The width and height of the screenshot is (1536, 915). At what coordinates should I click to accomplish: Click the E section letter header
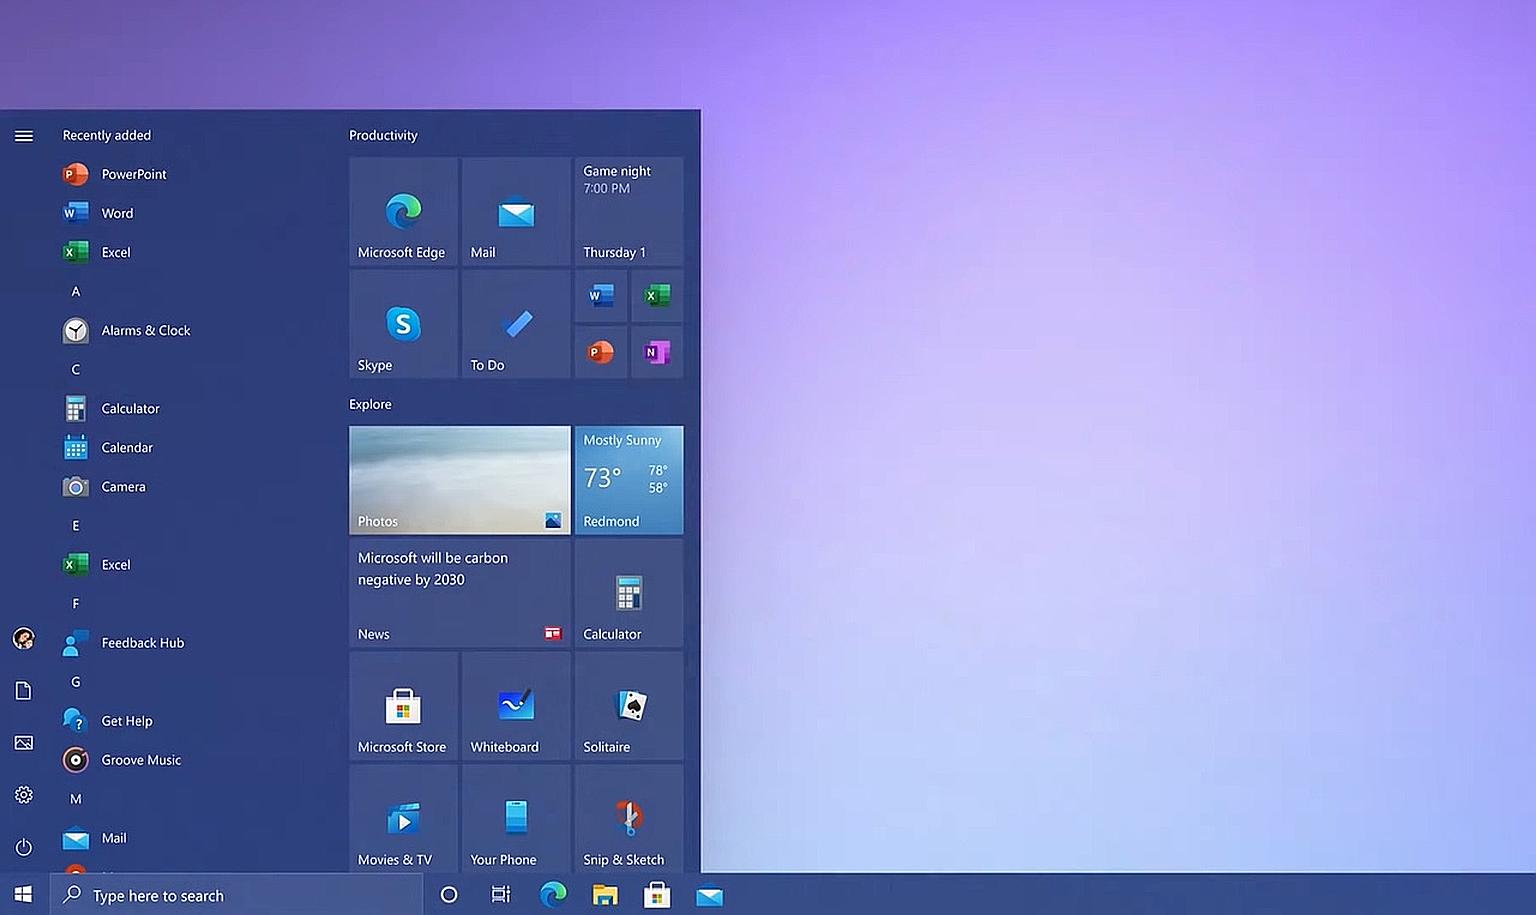click(x=75, y=525)
